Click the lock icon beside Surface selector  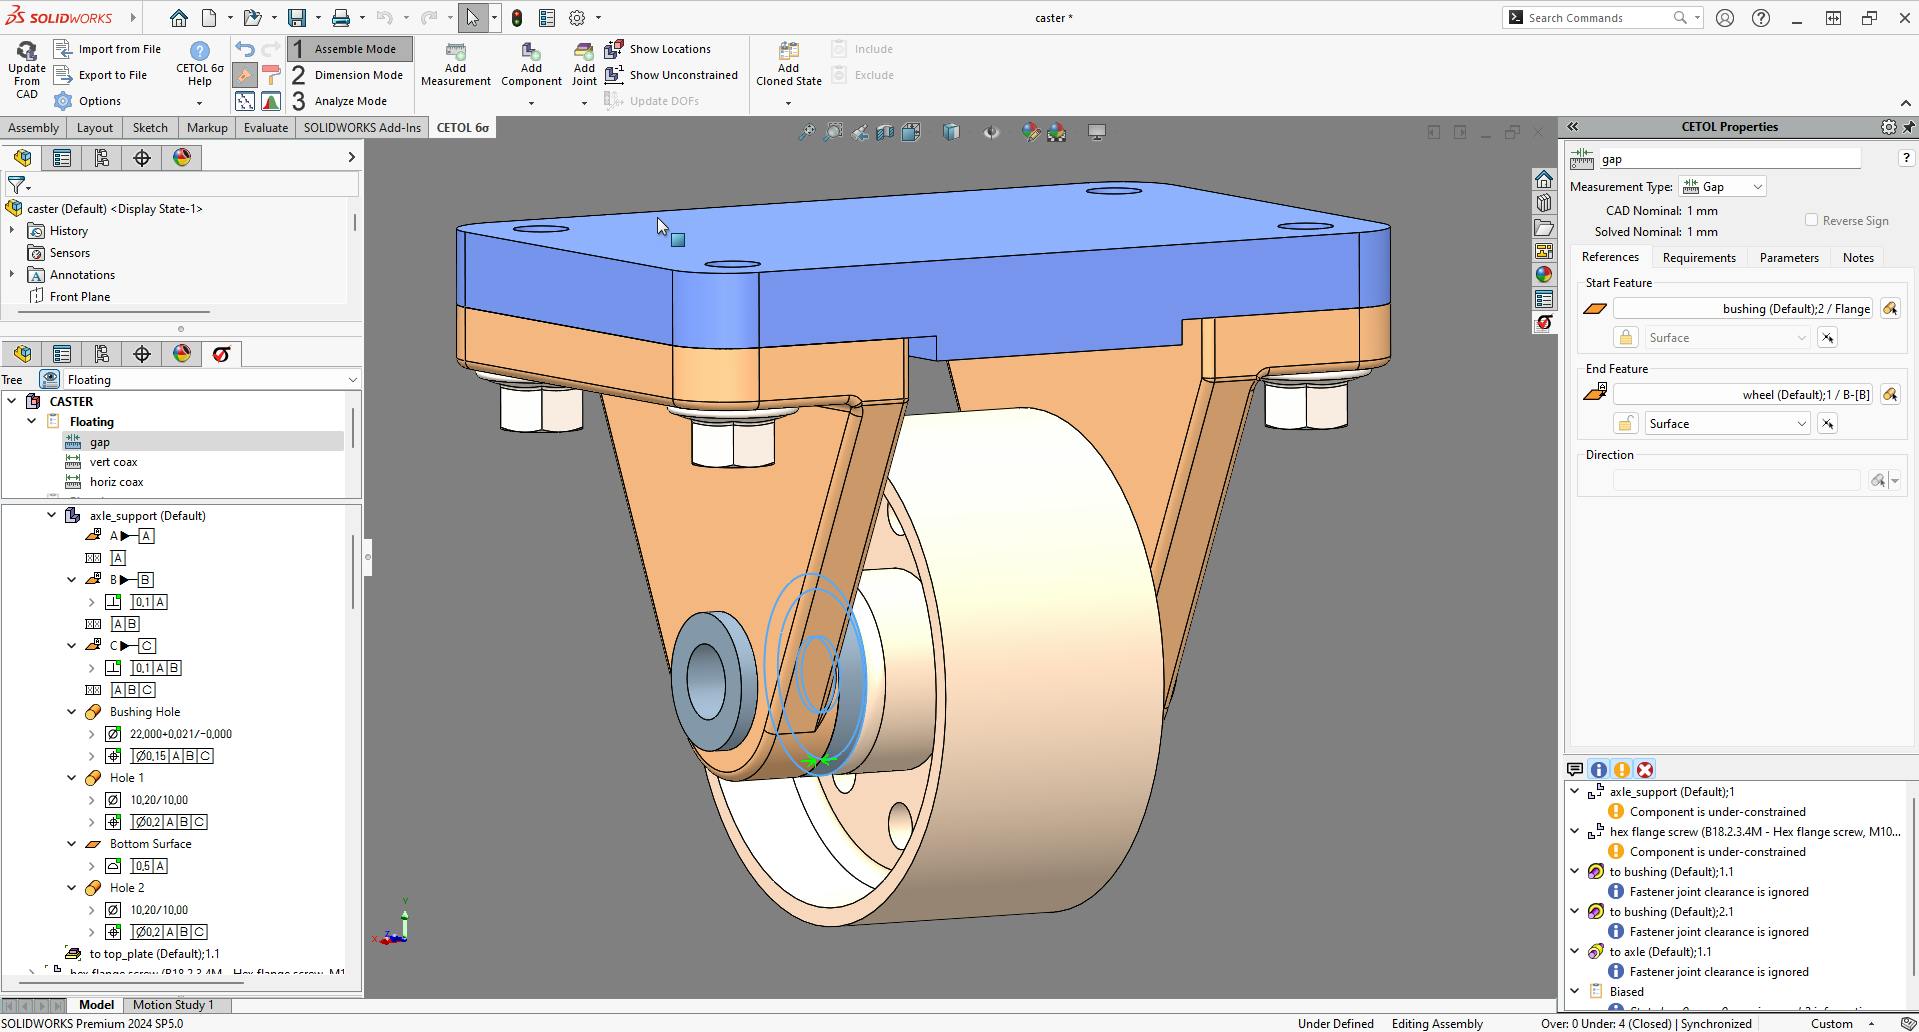[1625, 337]
